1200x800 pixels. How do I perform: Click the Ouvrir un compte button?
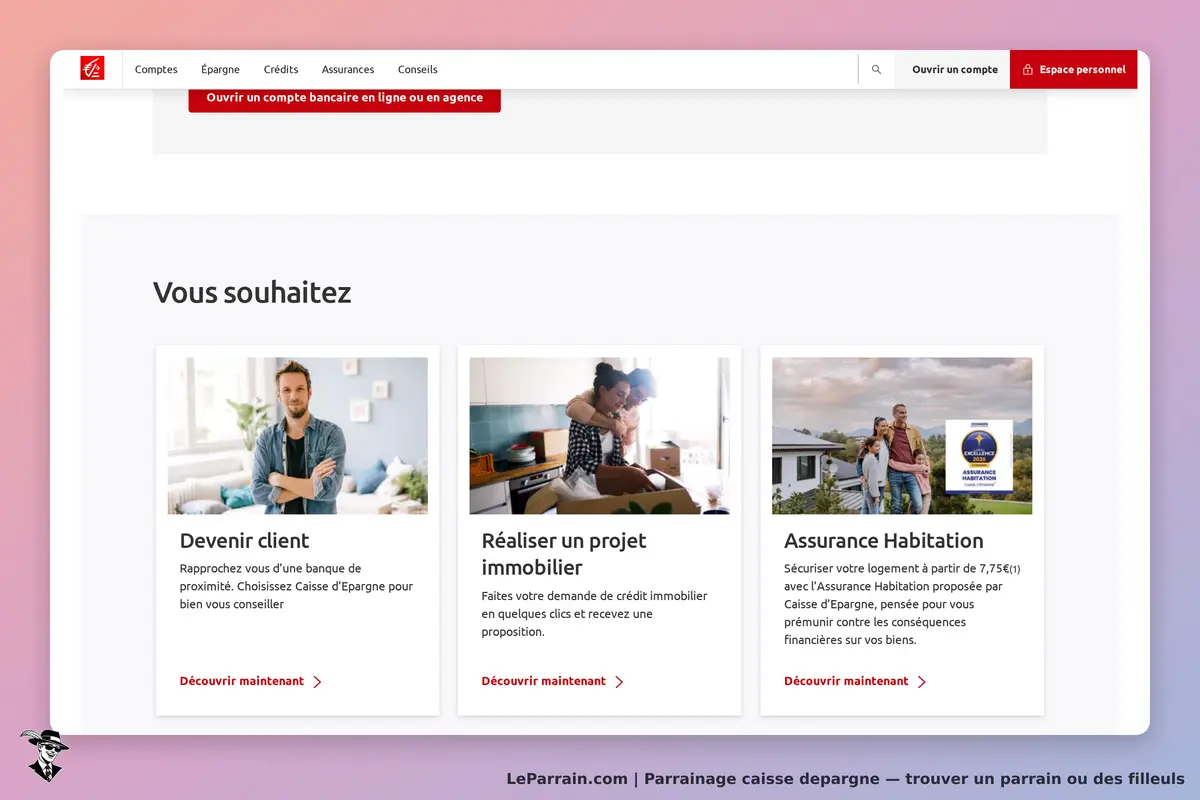[x=955, y=70]
